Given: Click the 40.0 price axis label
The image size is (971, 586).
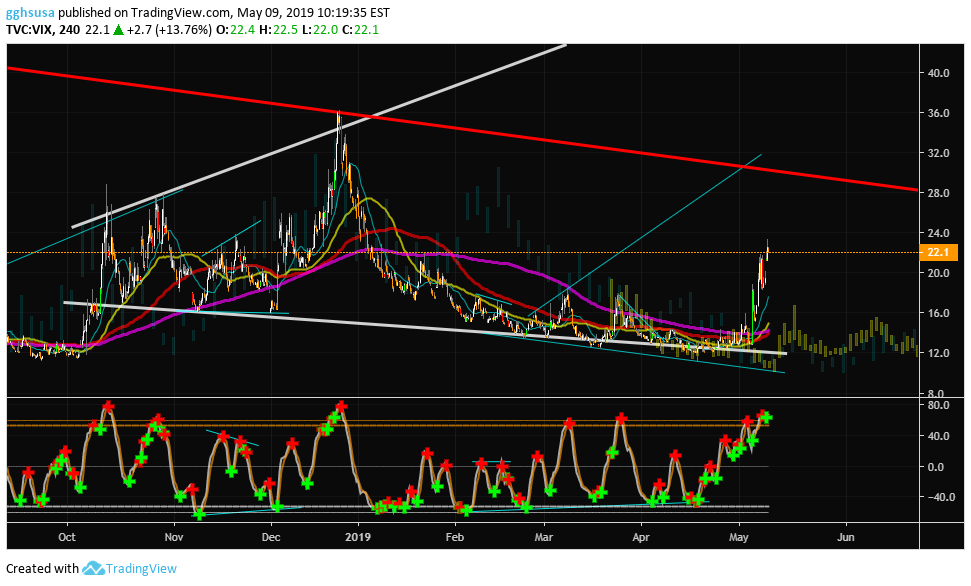Looking at the screenshot, I should 938,73.
